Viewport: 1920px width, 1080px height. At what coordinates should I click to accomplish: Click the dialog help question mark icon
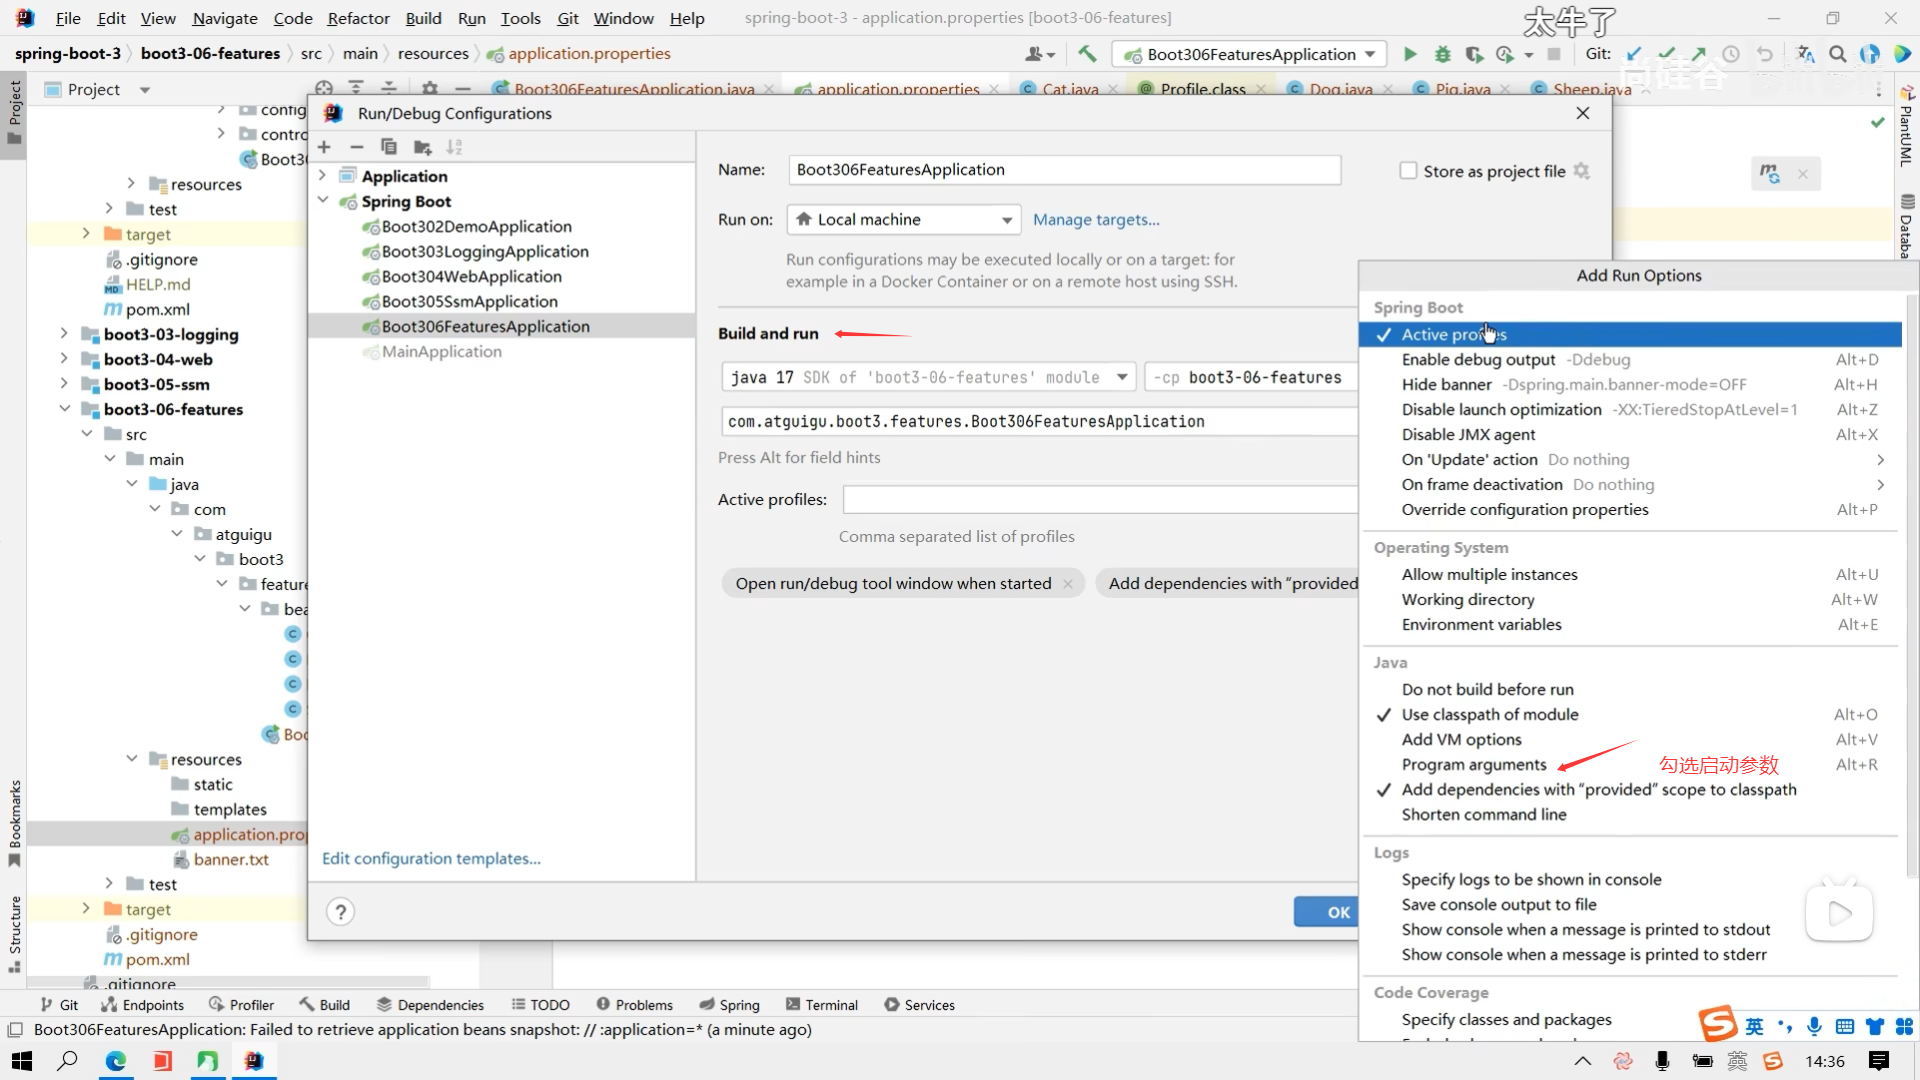click(x=340, y=912)
